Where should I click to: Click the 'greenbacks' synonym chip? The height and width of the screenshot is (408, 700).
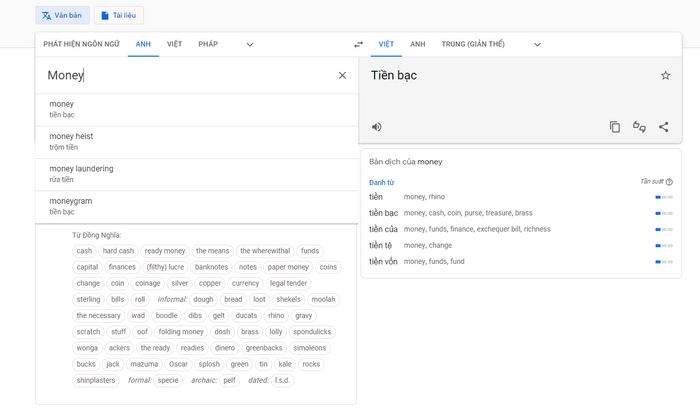(264, 348)
